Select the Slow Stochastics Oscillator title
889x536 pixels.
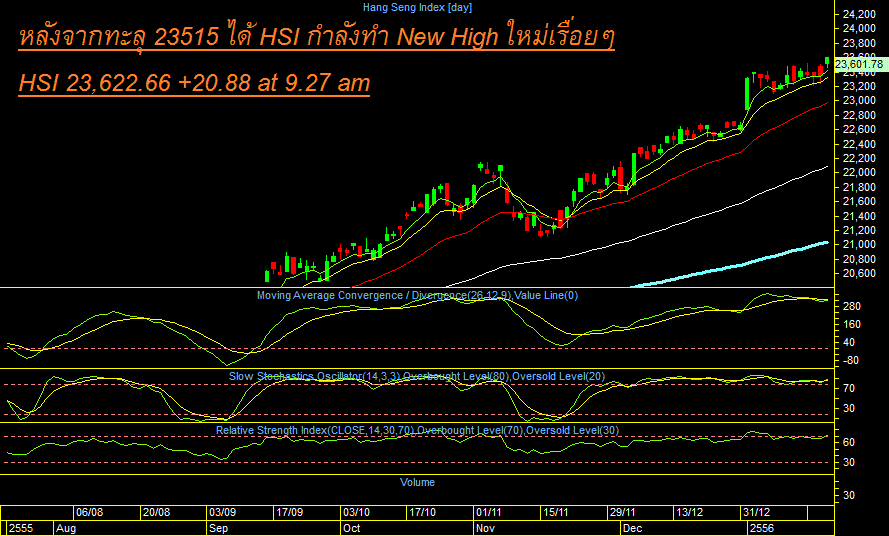tap(417, 376)
